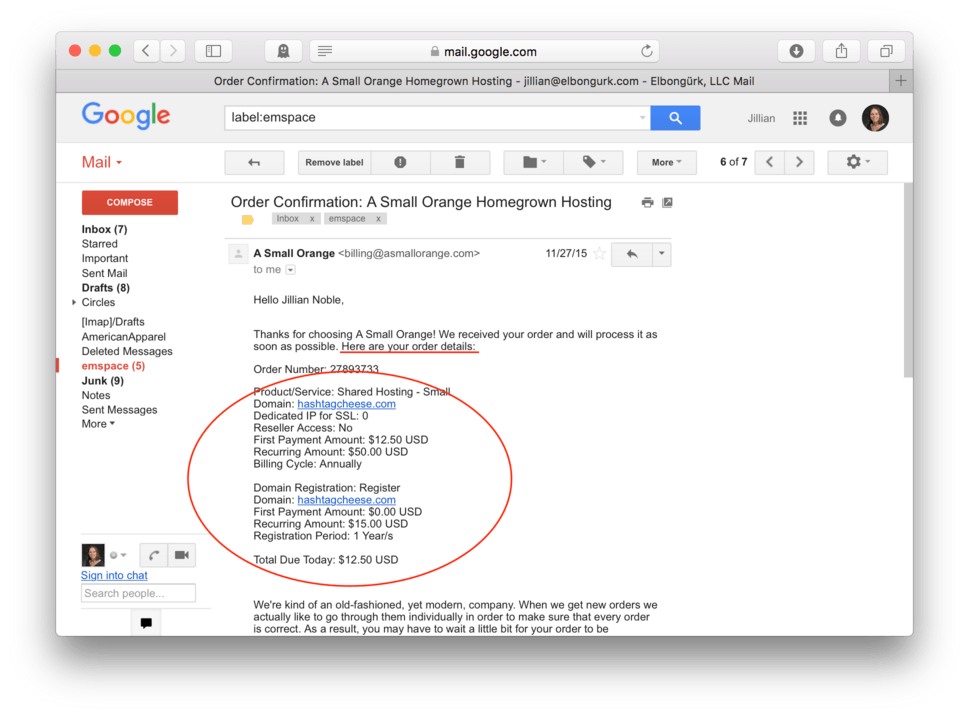Open the Google apps grid icon
Image resolution: width=969 pixels, height=716 pixels.
coord(800,118)
